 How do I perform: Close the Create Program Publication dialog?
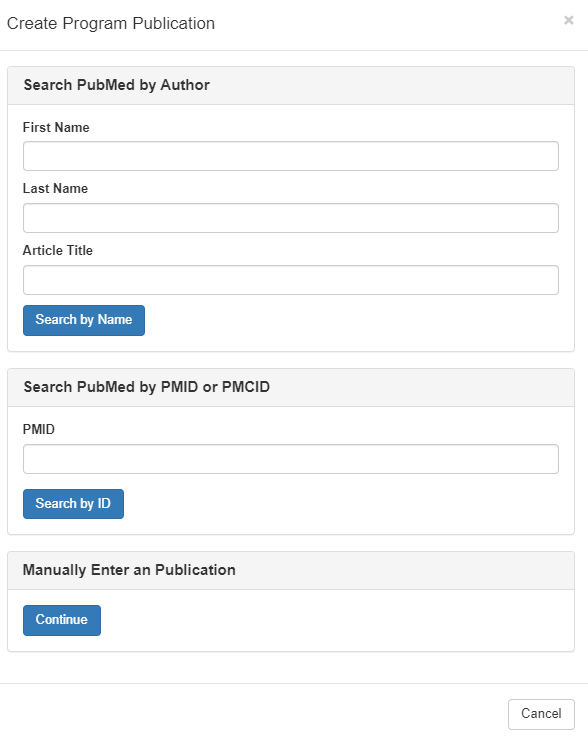click(569, 20)
